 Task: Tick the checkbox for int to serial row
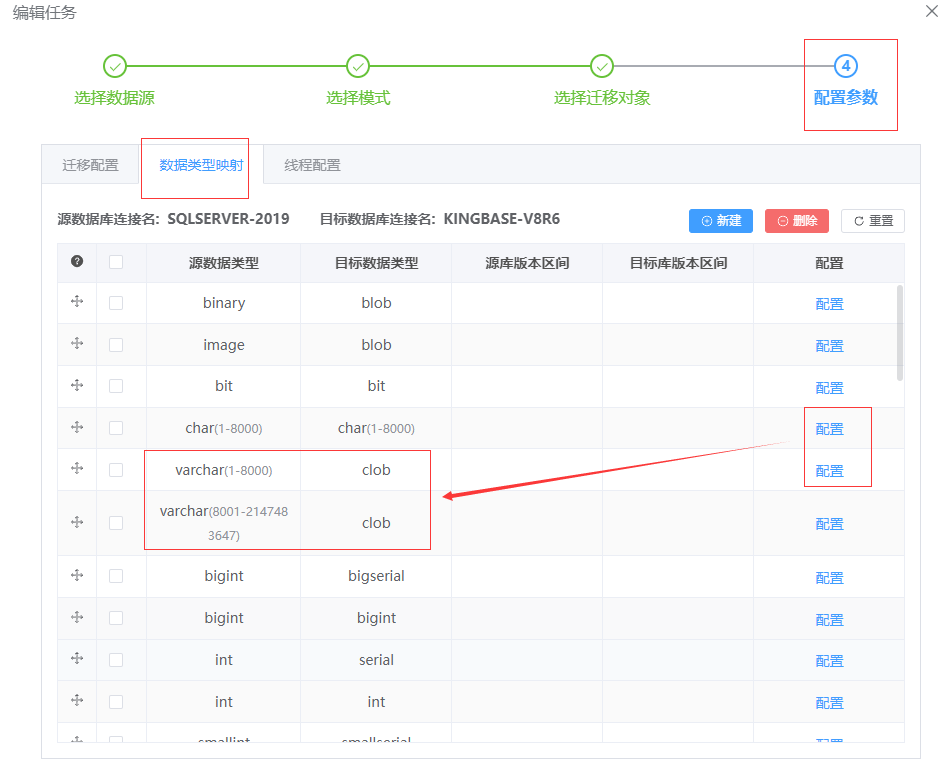tap(116, 660)
